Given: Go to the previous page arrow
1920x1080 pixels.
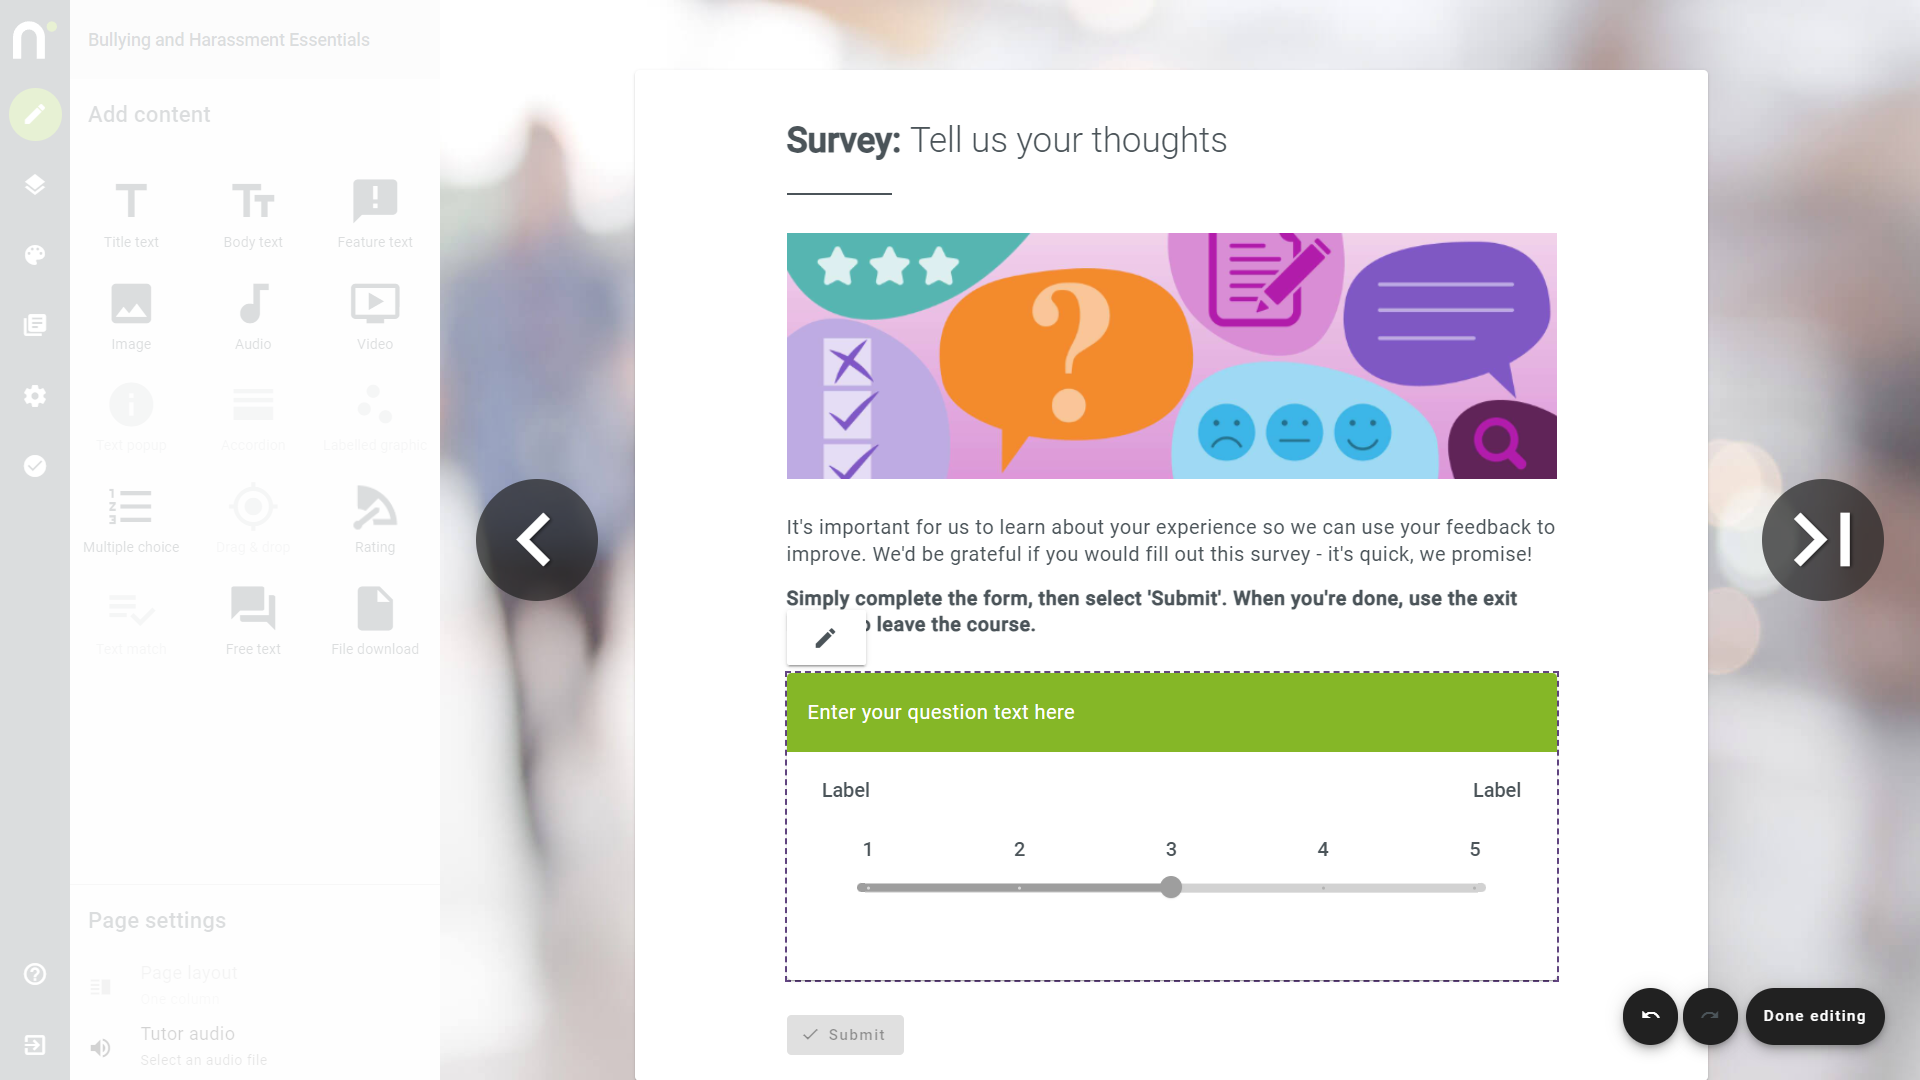Looking at the screenshot, I should pyautogui.click(x=537, y=540).
